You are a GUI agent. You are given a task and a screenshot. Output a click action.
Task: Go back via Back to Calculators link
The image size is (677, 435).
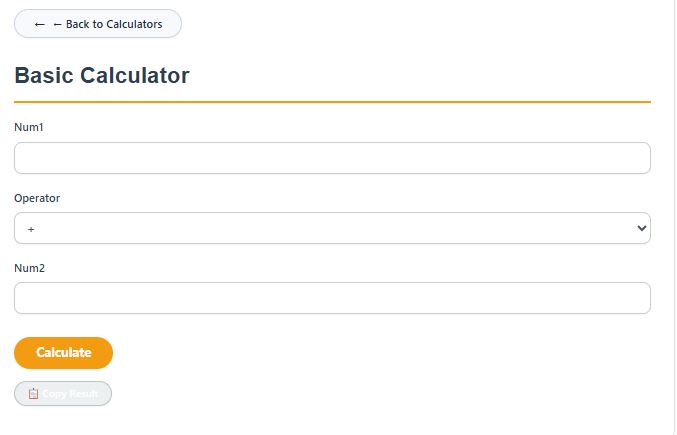(98, 24)
